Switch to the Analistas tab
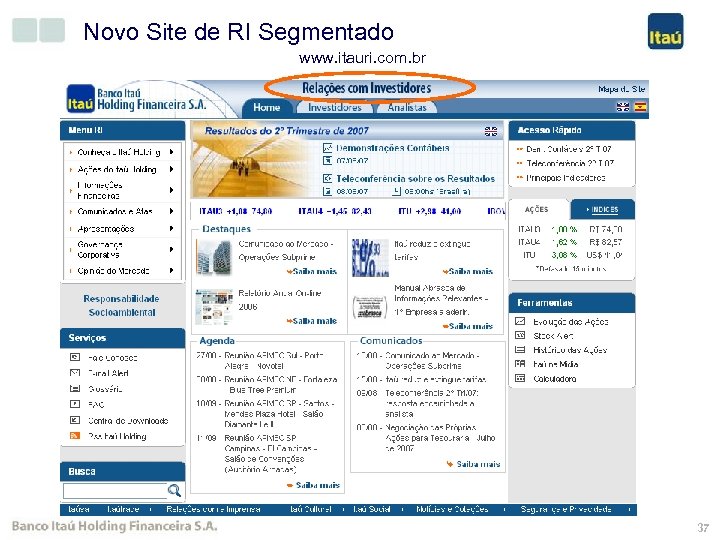Screen dimensions: 720x540 coord(407,107)
